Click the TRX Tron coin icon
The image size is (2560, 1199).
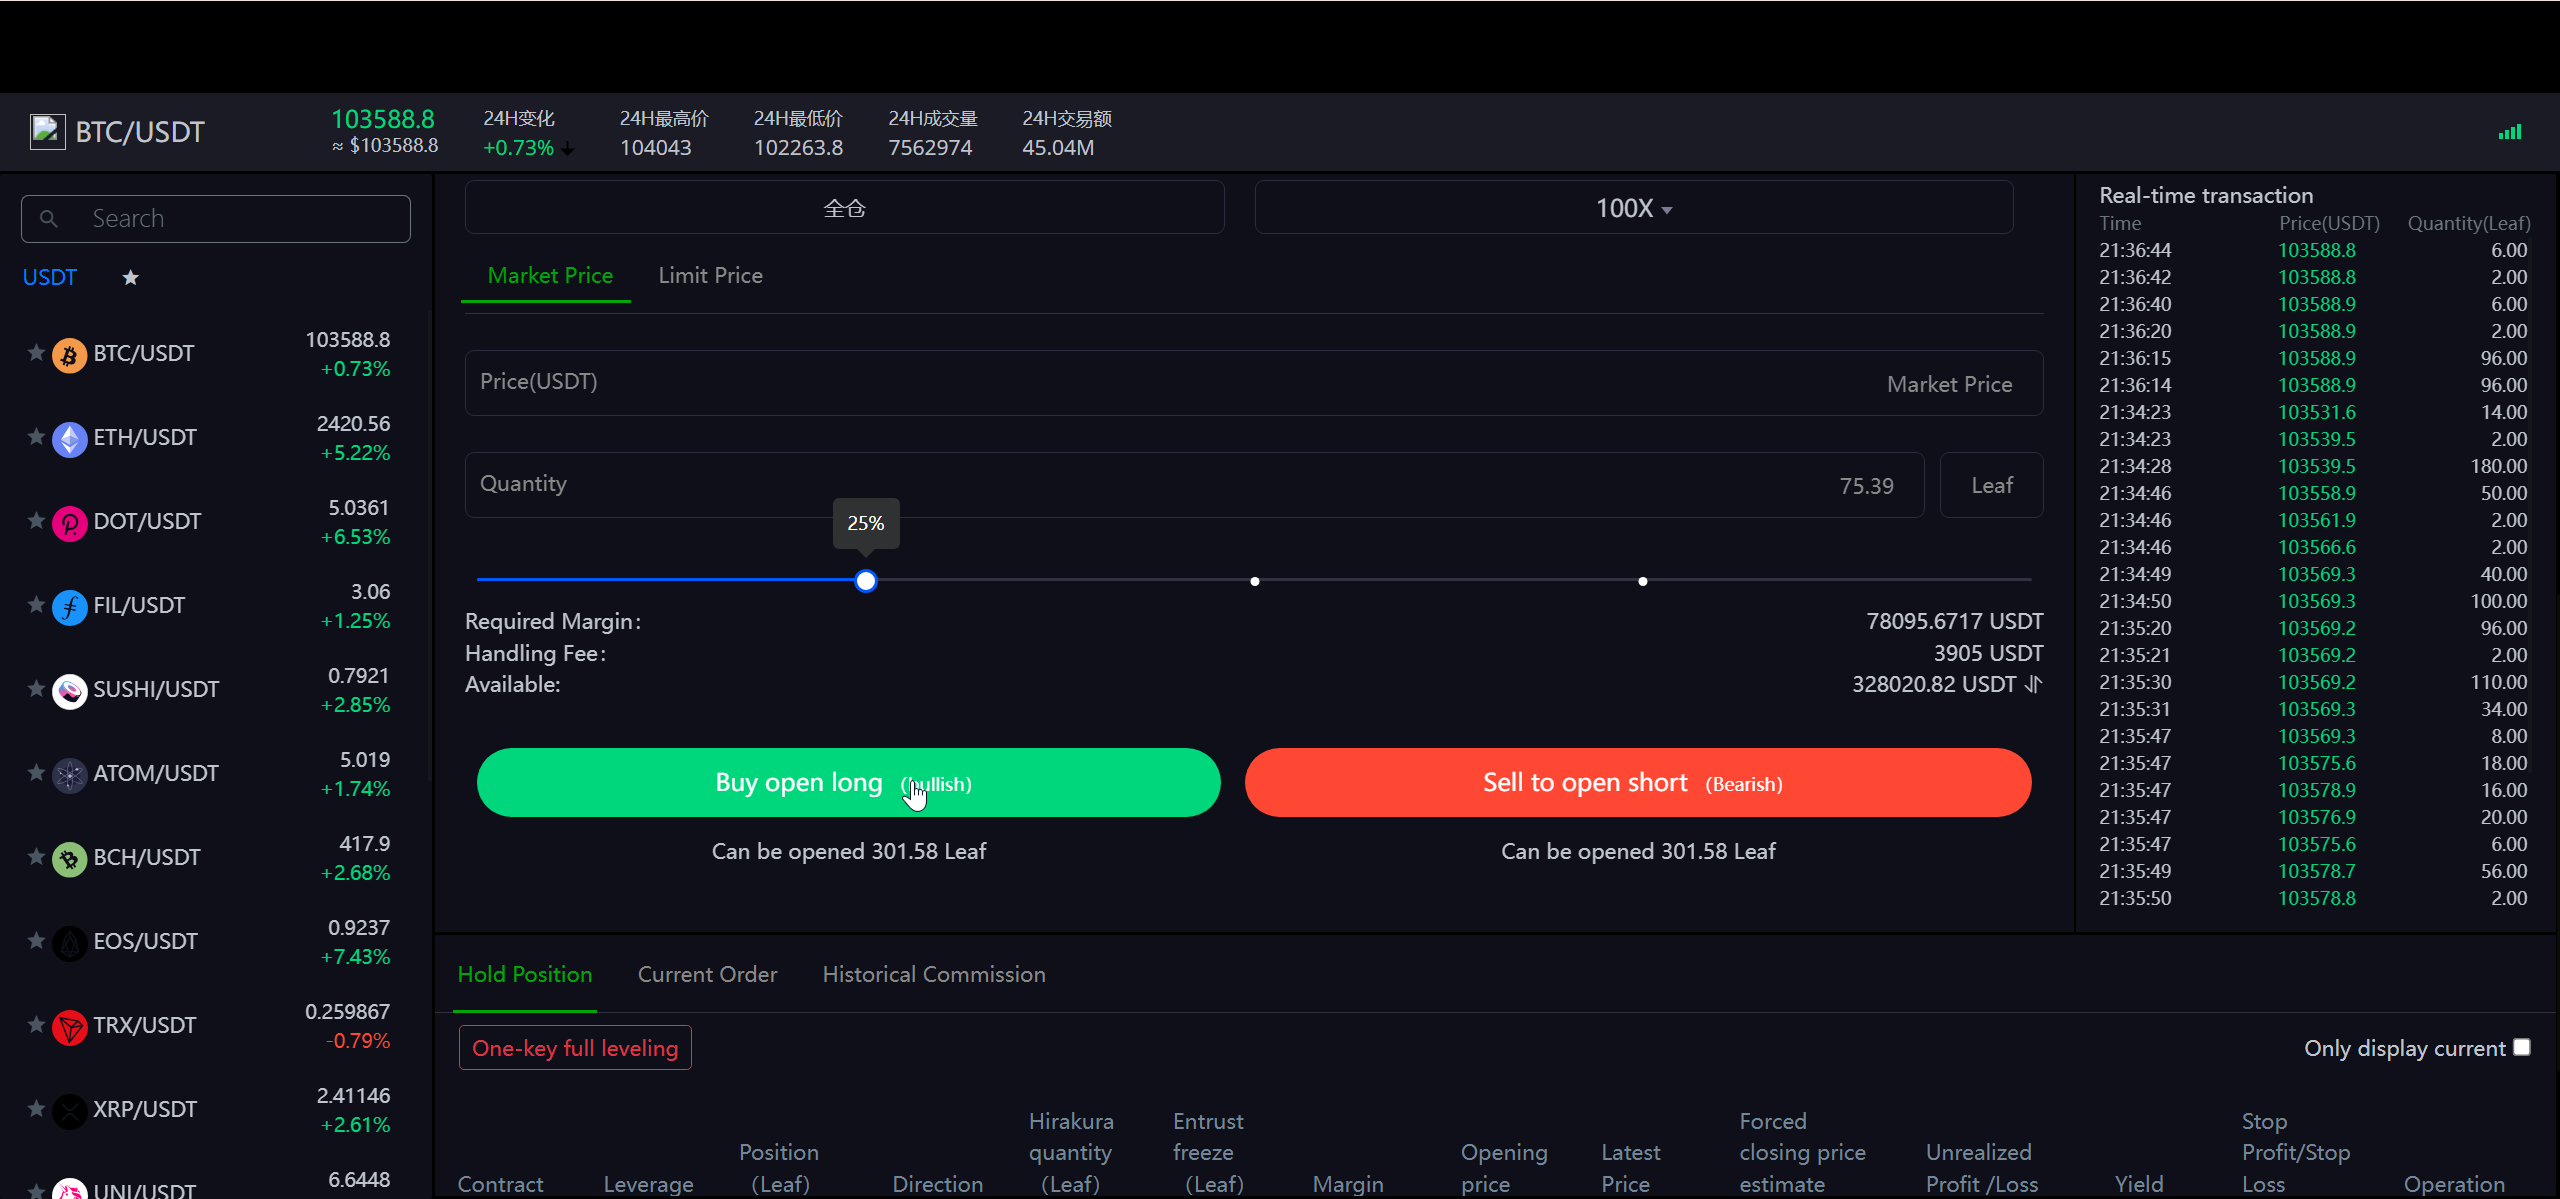coord(69,1027)
